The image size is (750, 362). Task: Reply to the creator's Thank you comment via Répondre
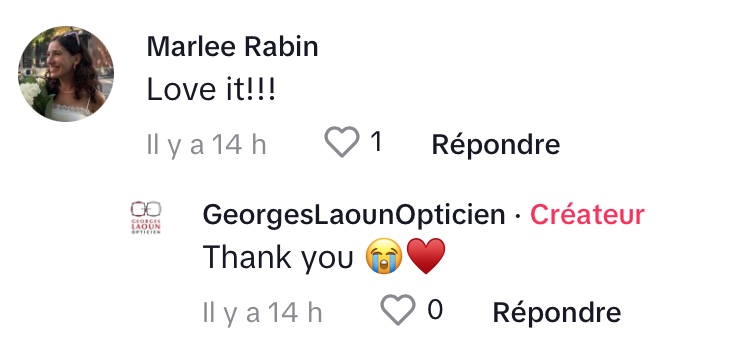point(557,312)
